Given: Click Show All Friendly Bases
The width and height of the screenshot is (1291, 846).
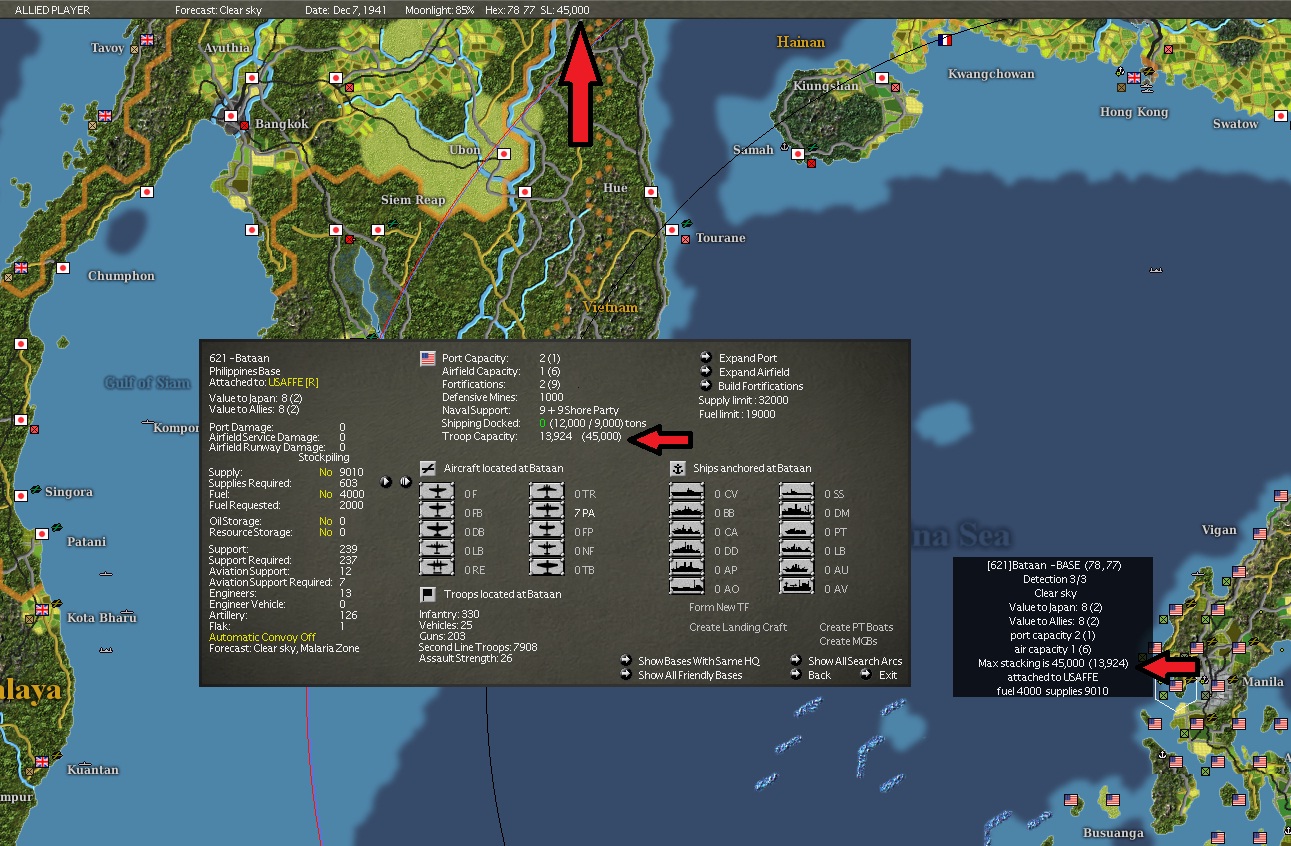Looking at the screenshot, I should pos(690,675).
